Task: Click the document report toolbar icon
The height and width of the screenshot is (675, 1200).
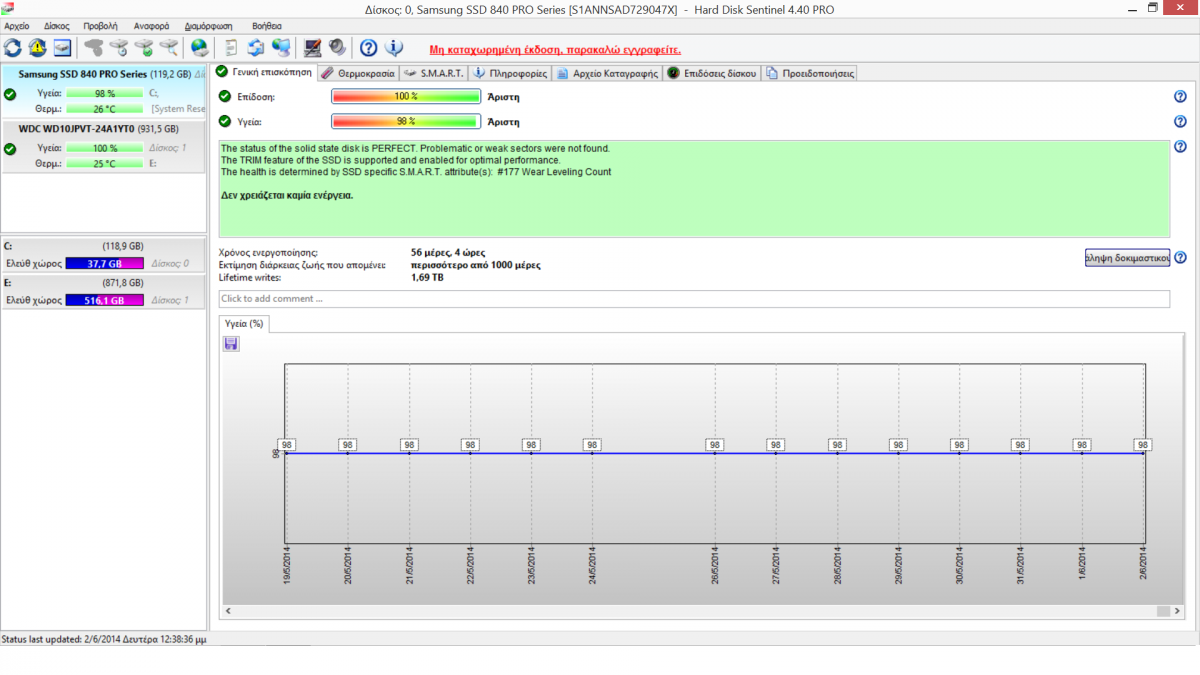Action: 231,47
